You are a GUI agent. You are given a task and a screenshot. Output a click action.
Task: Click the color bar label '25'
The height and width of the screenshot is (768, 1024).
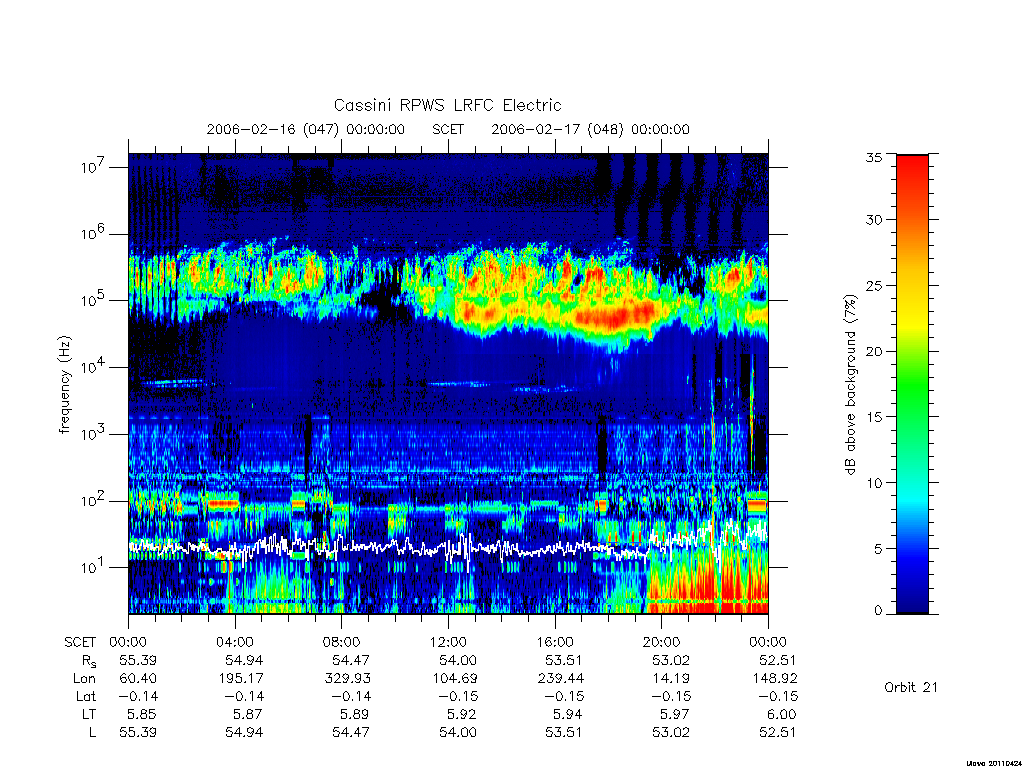[874, 285]
